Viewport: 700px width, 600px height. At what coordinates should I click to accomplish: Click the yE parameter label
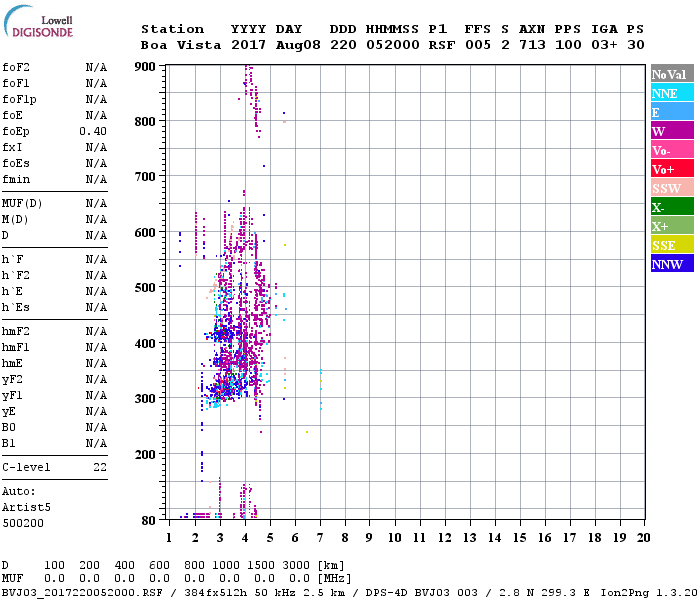tap(8, 412)
